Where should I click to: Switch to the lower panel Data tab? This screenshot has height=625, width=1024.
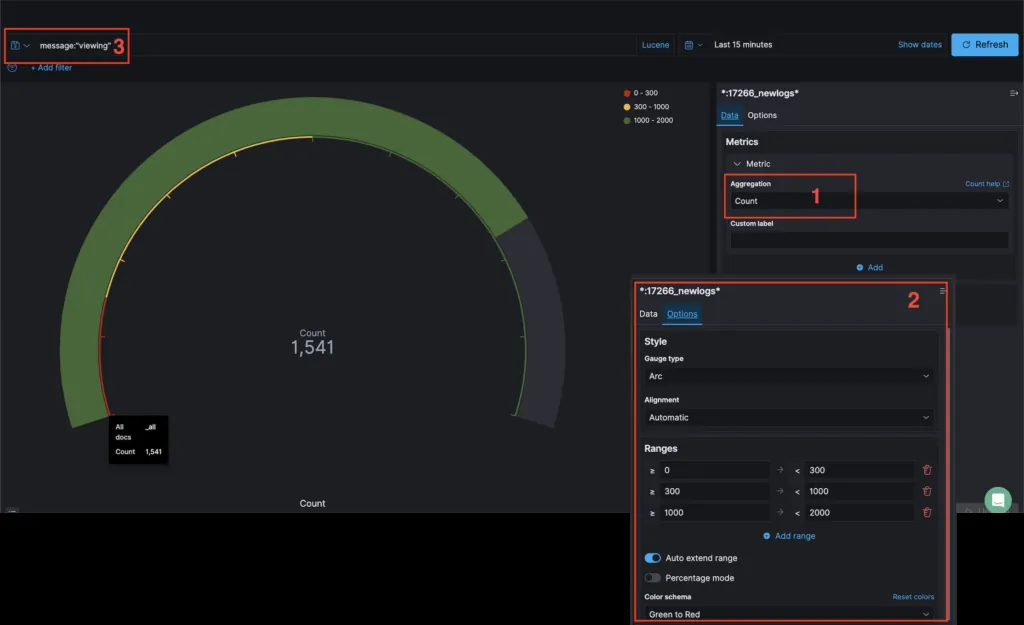tap(648, 314)
